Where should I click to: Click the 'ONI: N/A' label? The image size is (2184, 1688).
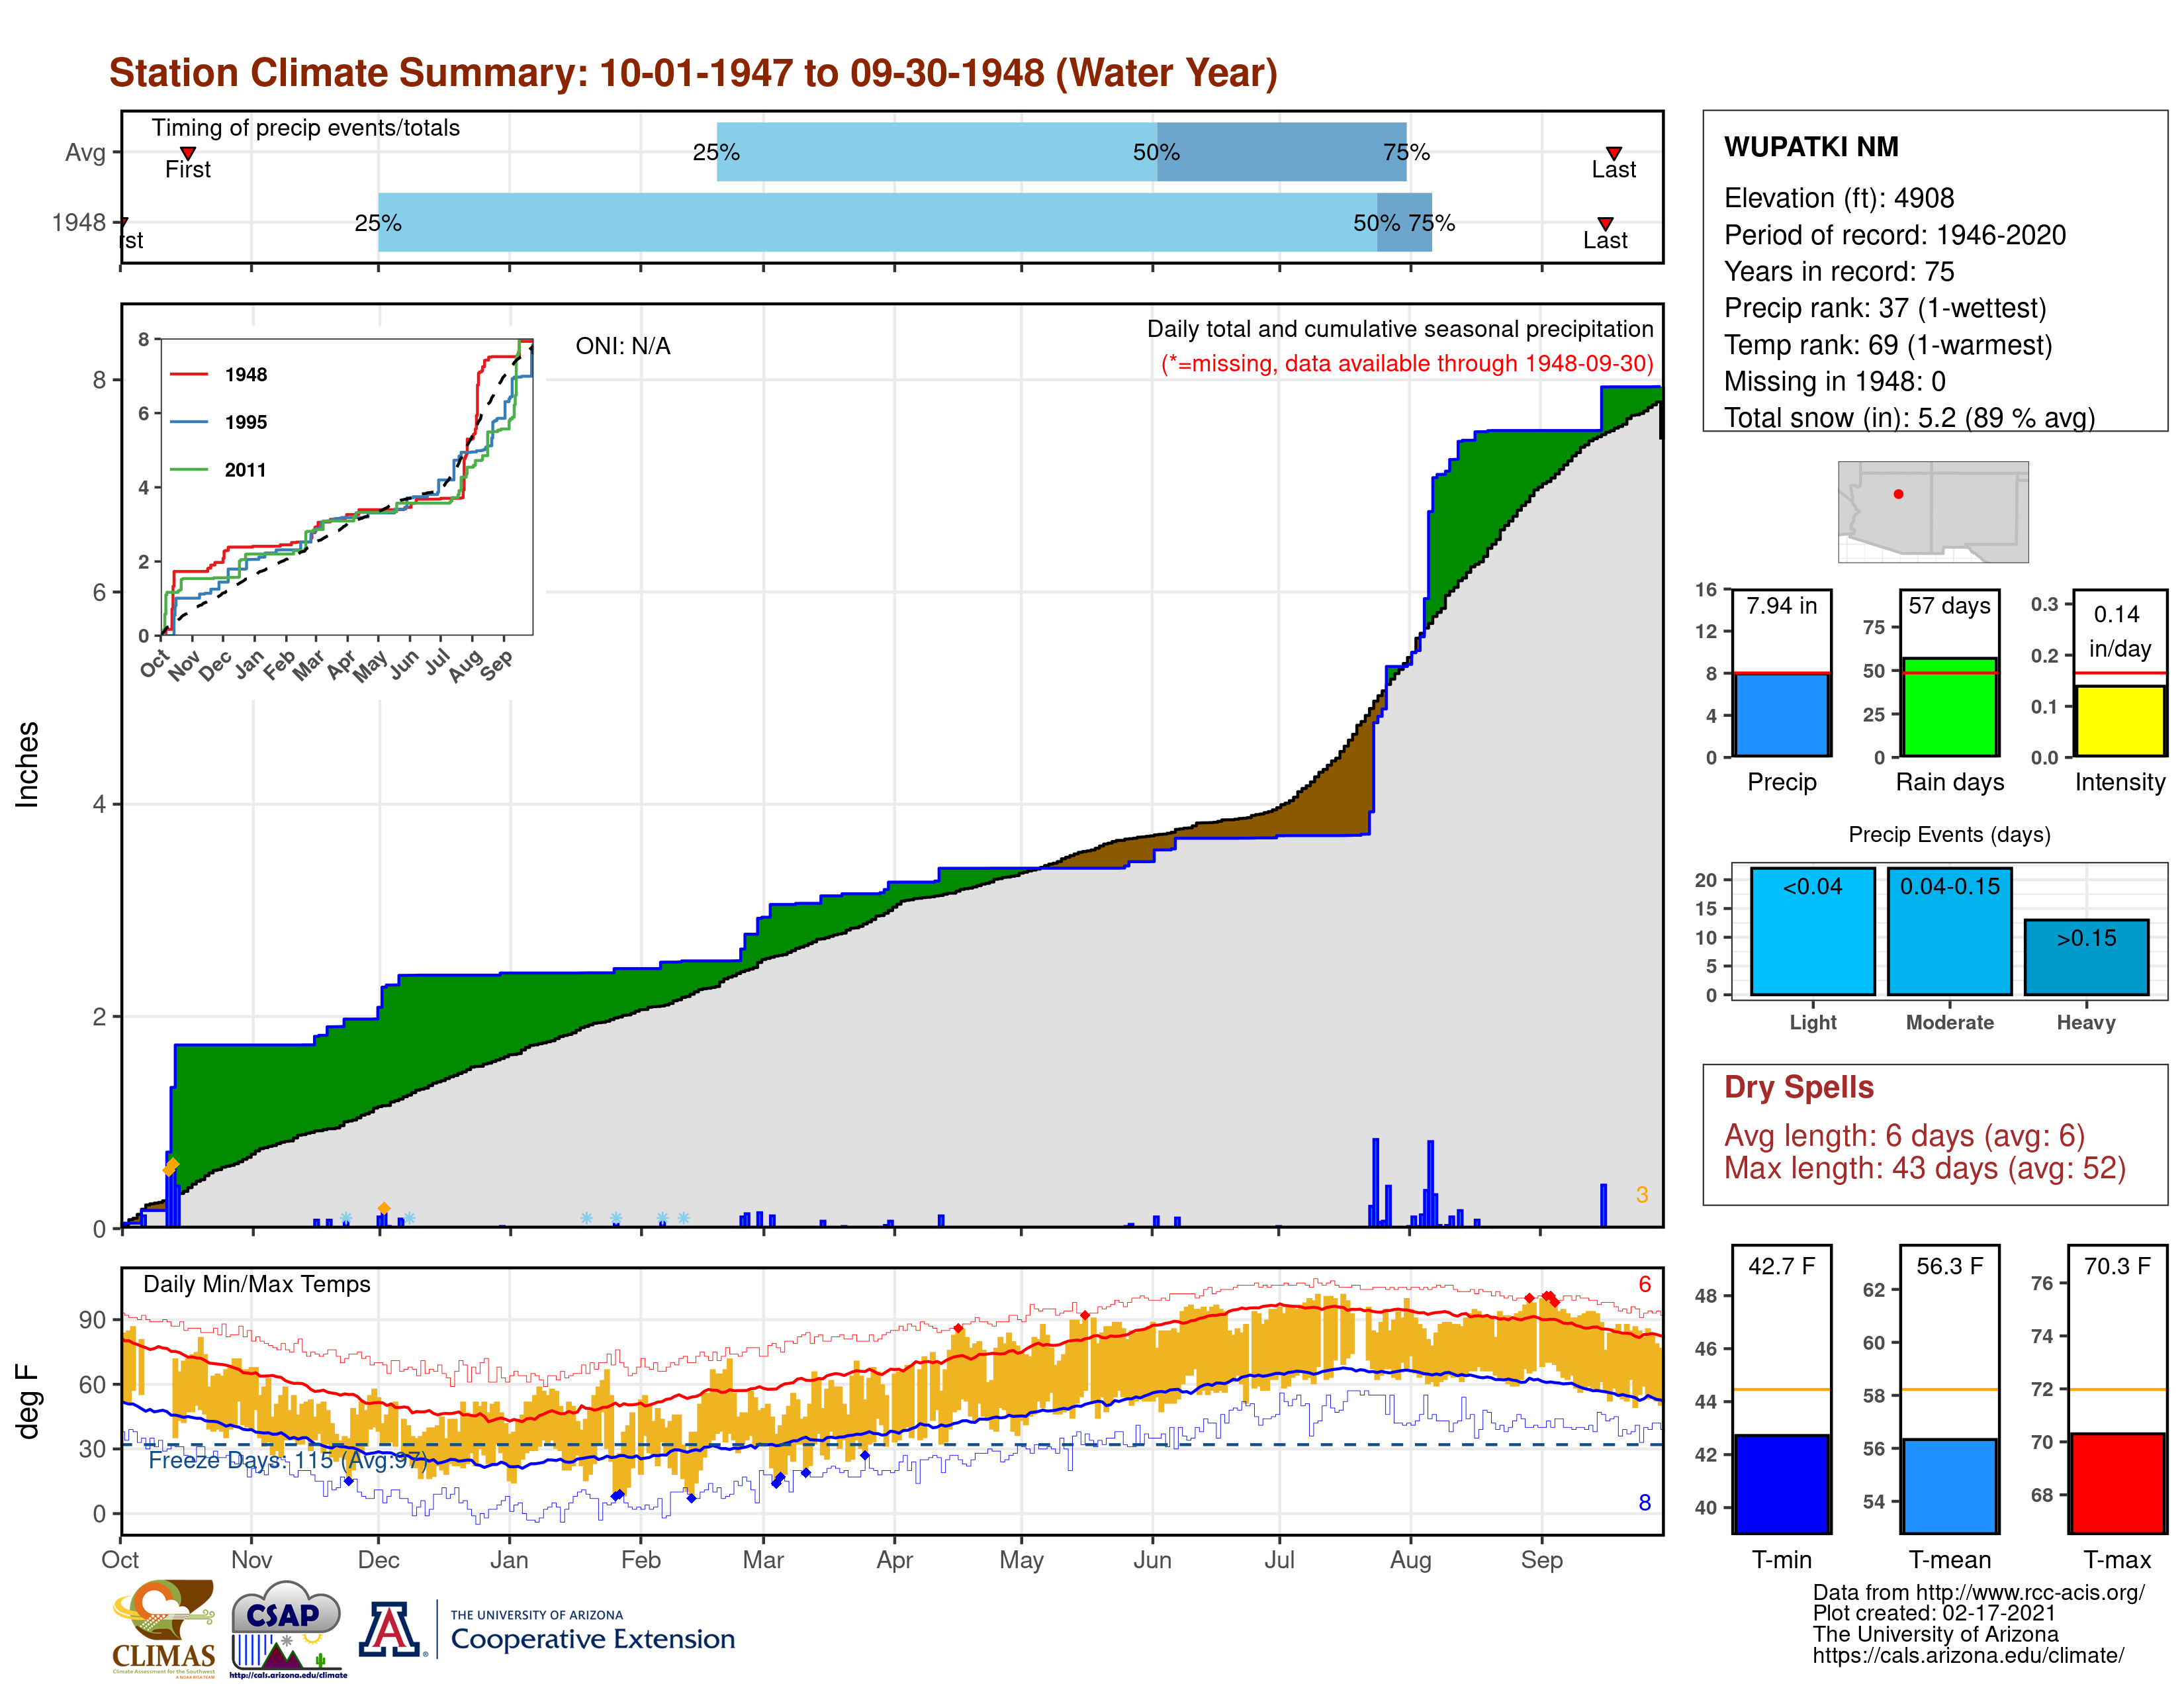pos(622,346)
